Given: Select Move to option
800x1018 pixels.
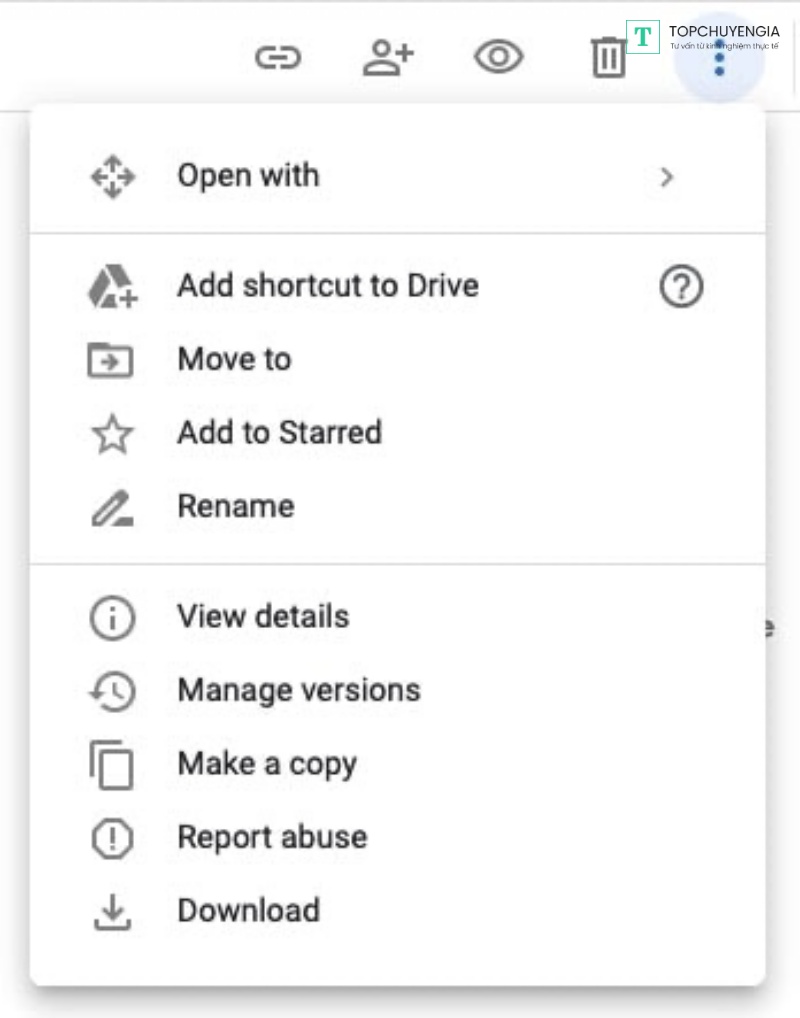Looking at the screenshot, I should 234,359.
